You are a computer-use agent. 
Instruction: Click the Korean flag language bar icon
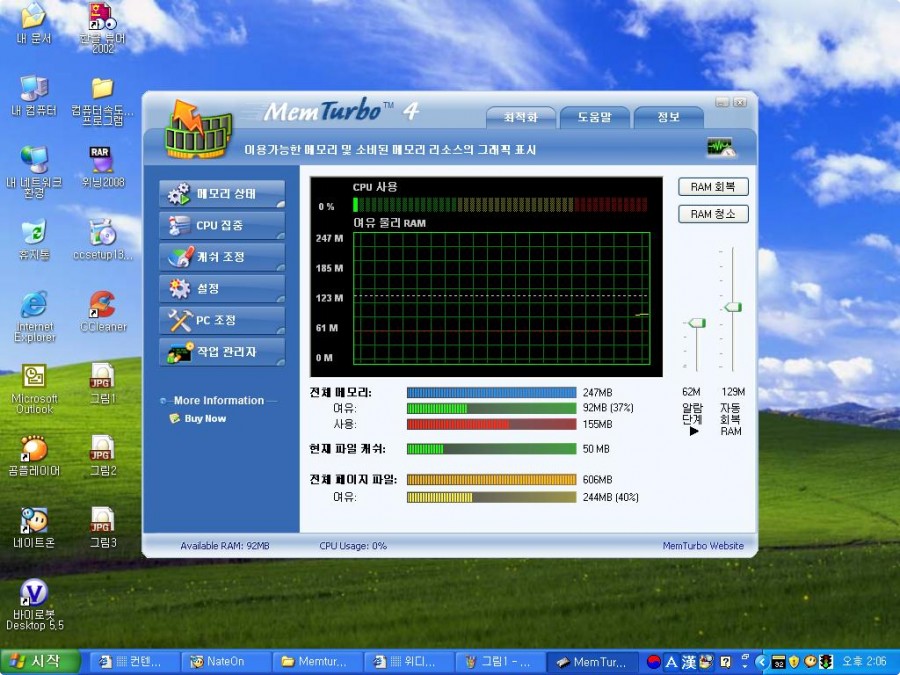[x=654, y=662]
